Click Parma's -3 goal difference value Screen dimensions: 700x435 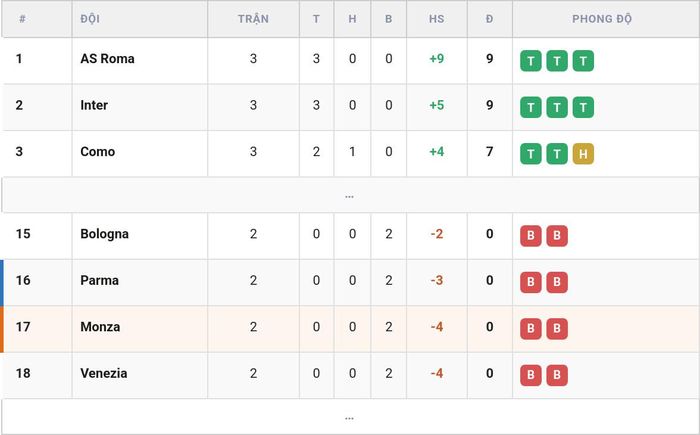coord(436,280)
